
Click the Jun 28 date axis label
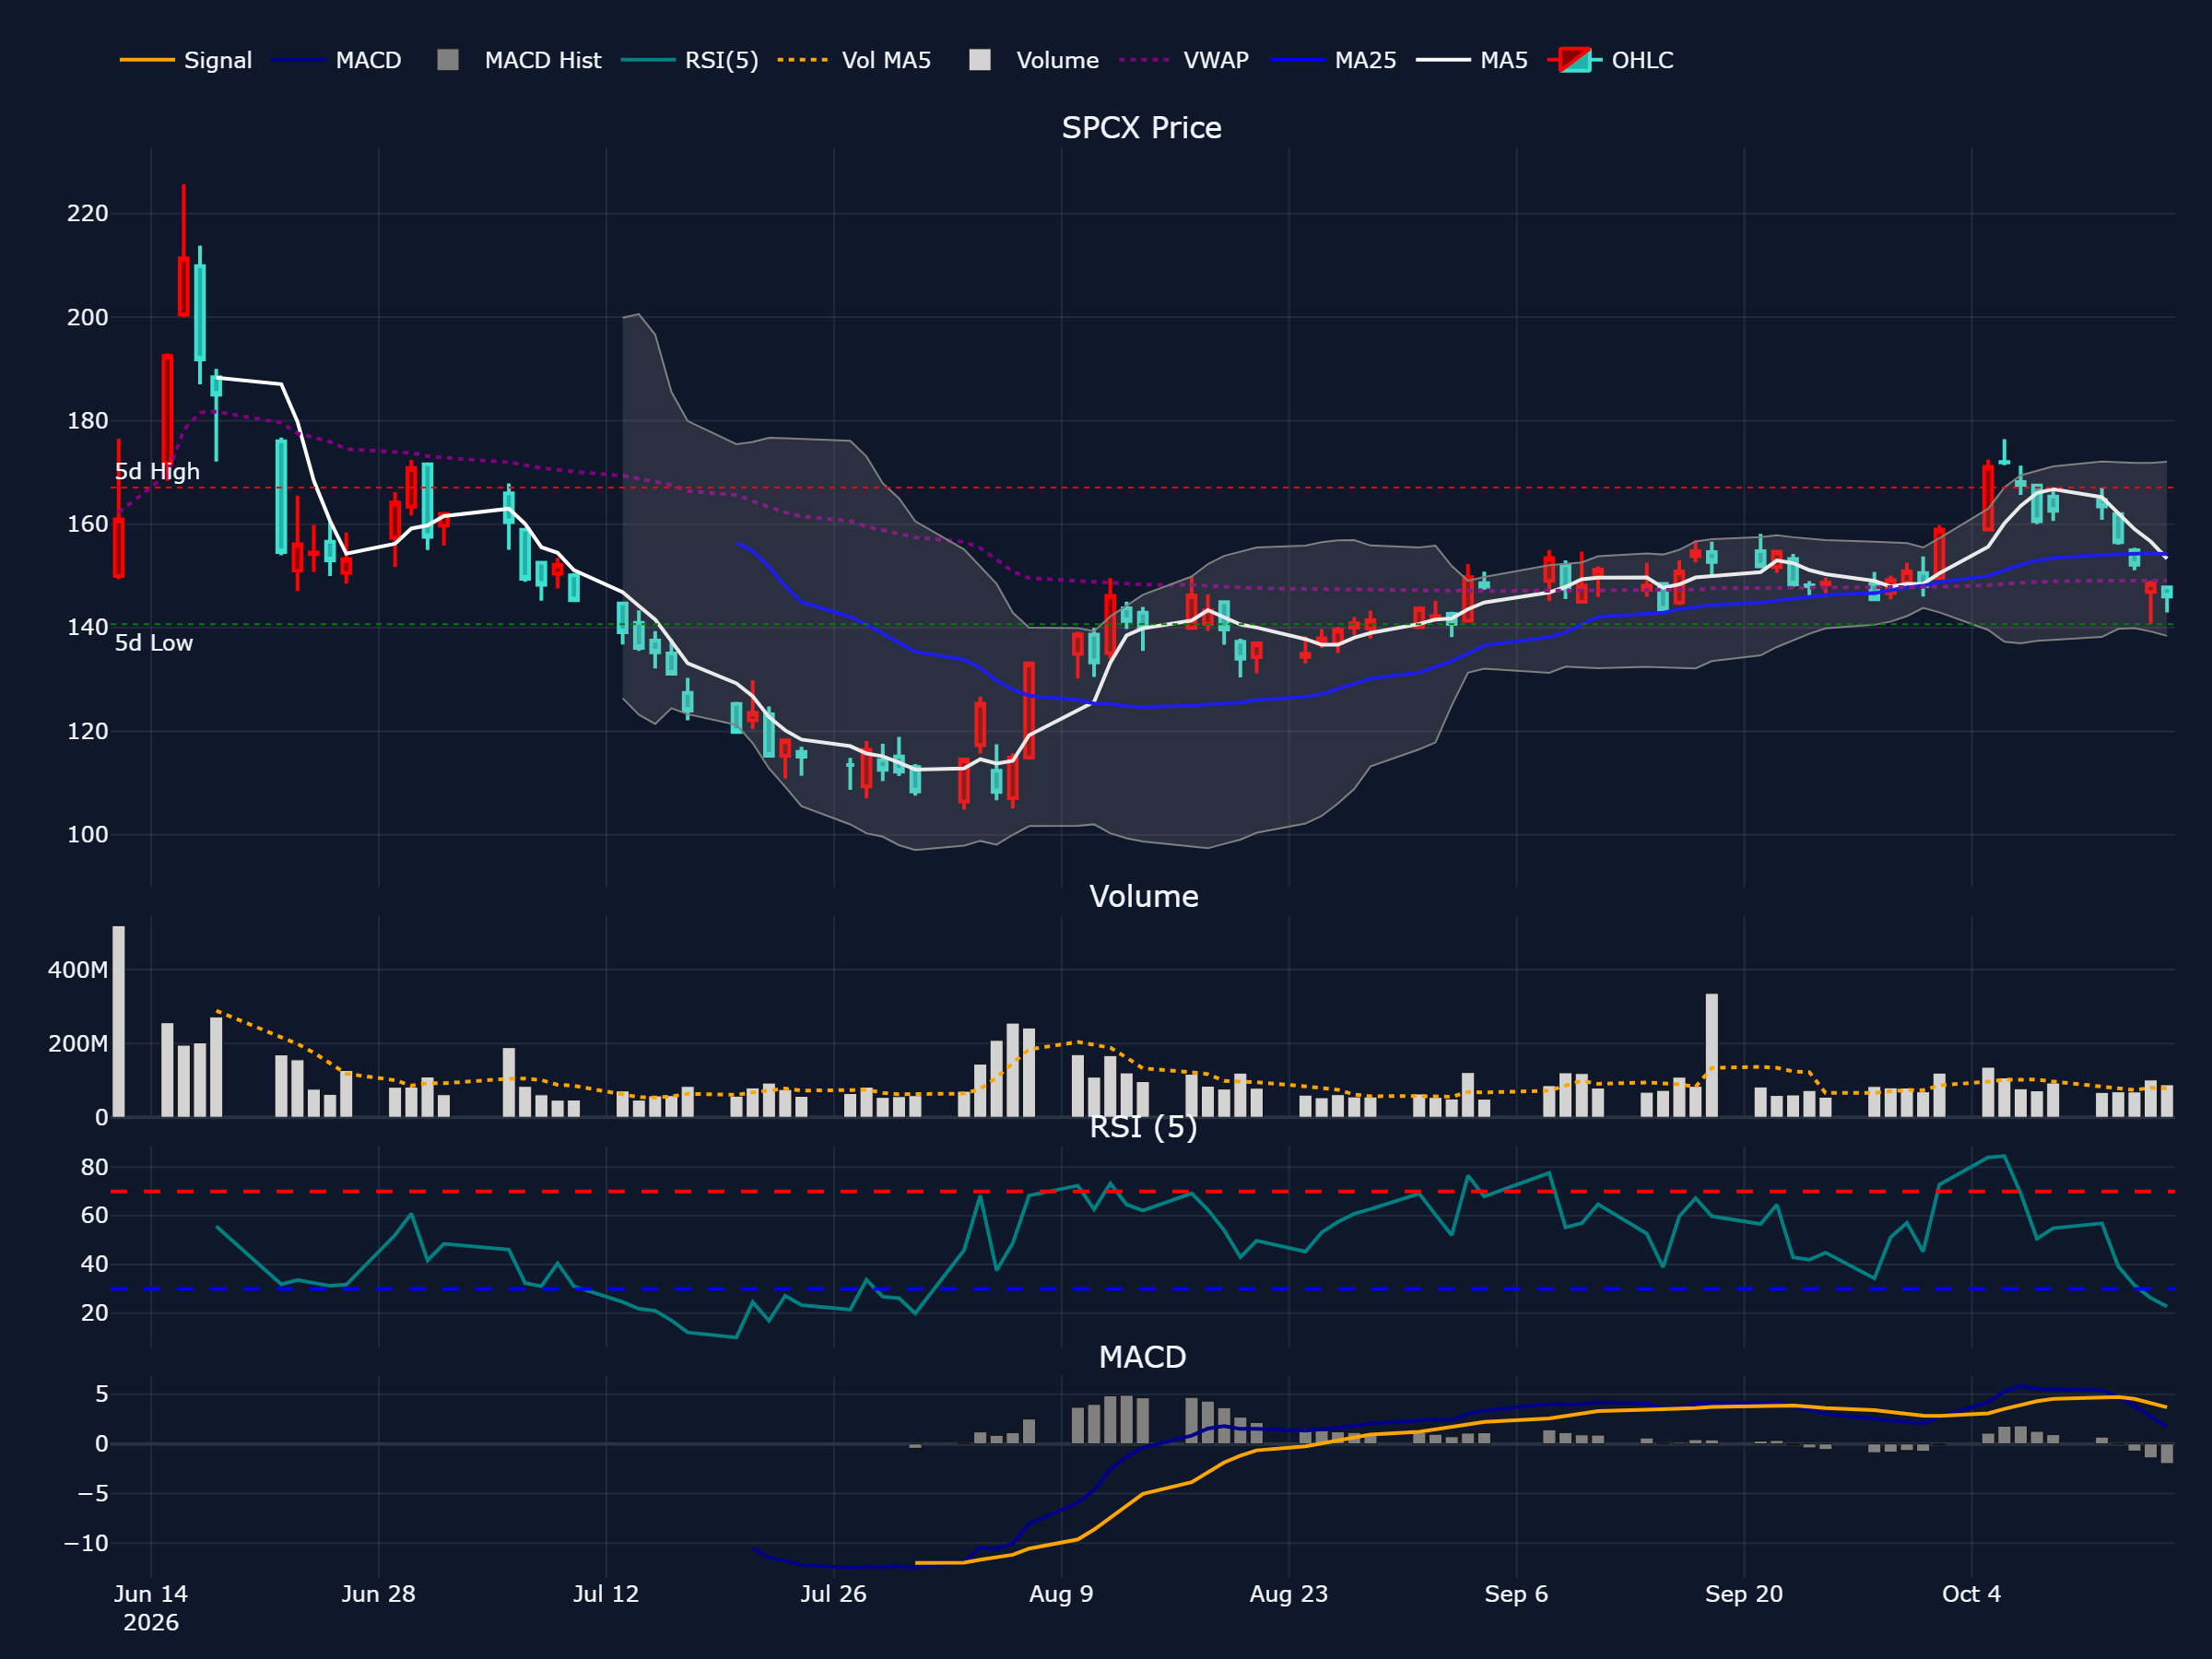(x=378, y=1594)
